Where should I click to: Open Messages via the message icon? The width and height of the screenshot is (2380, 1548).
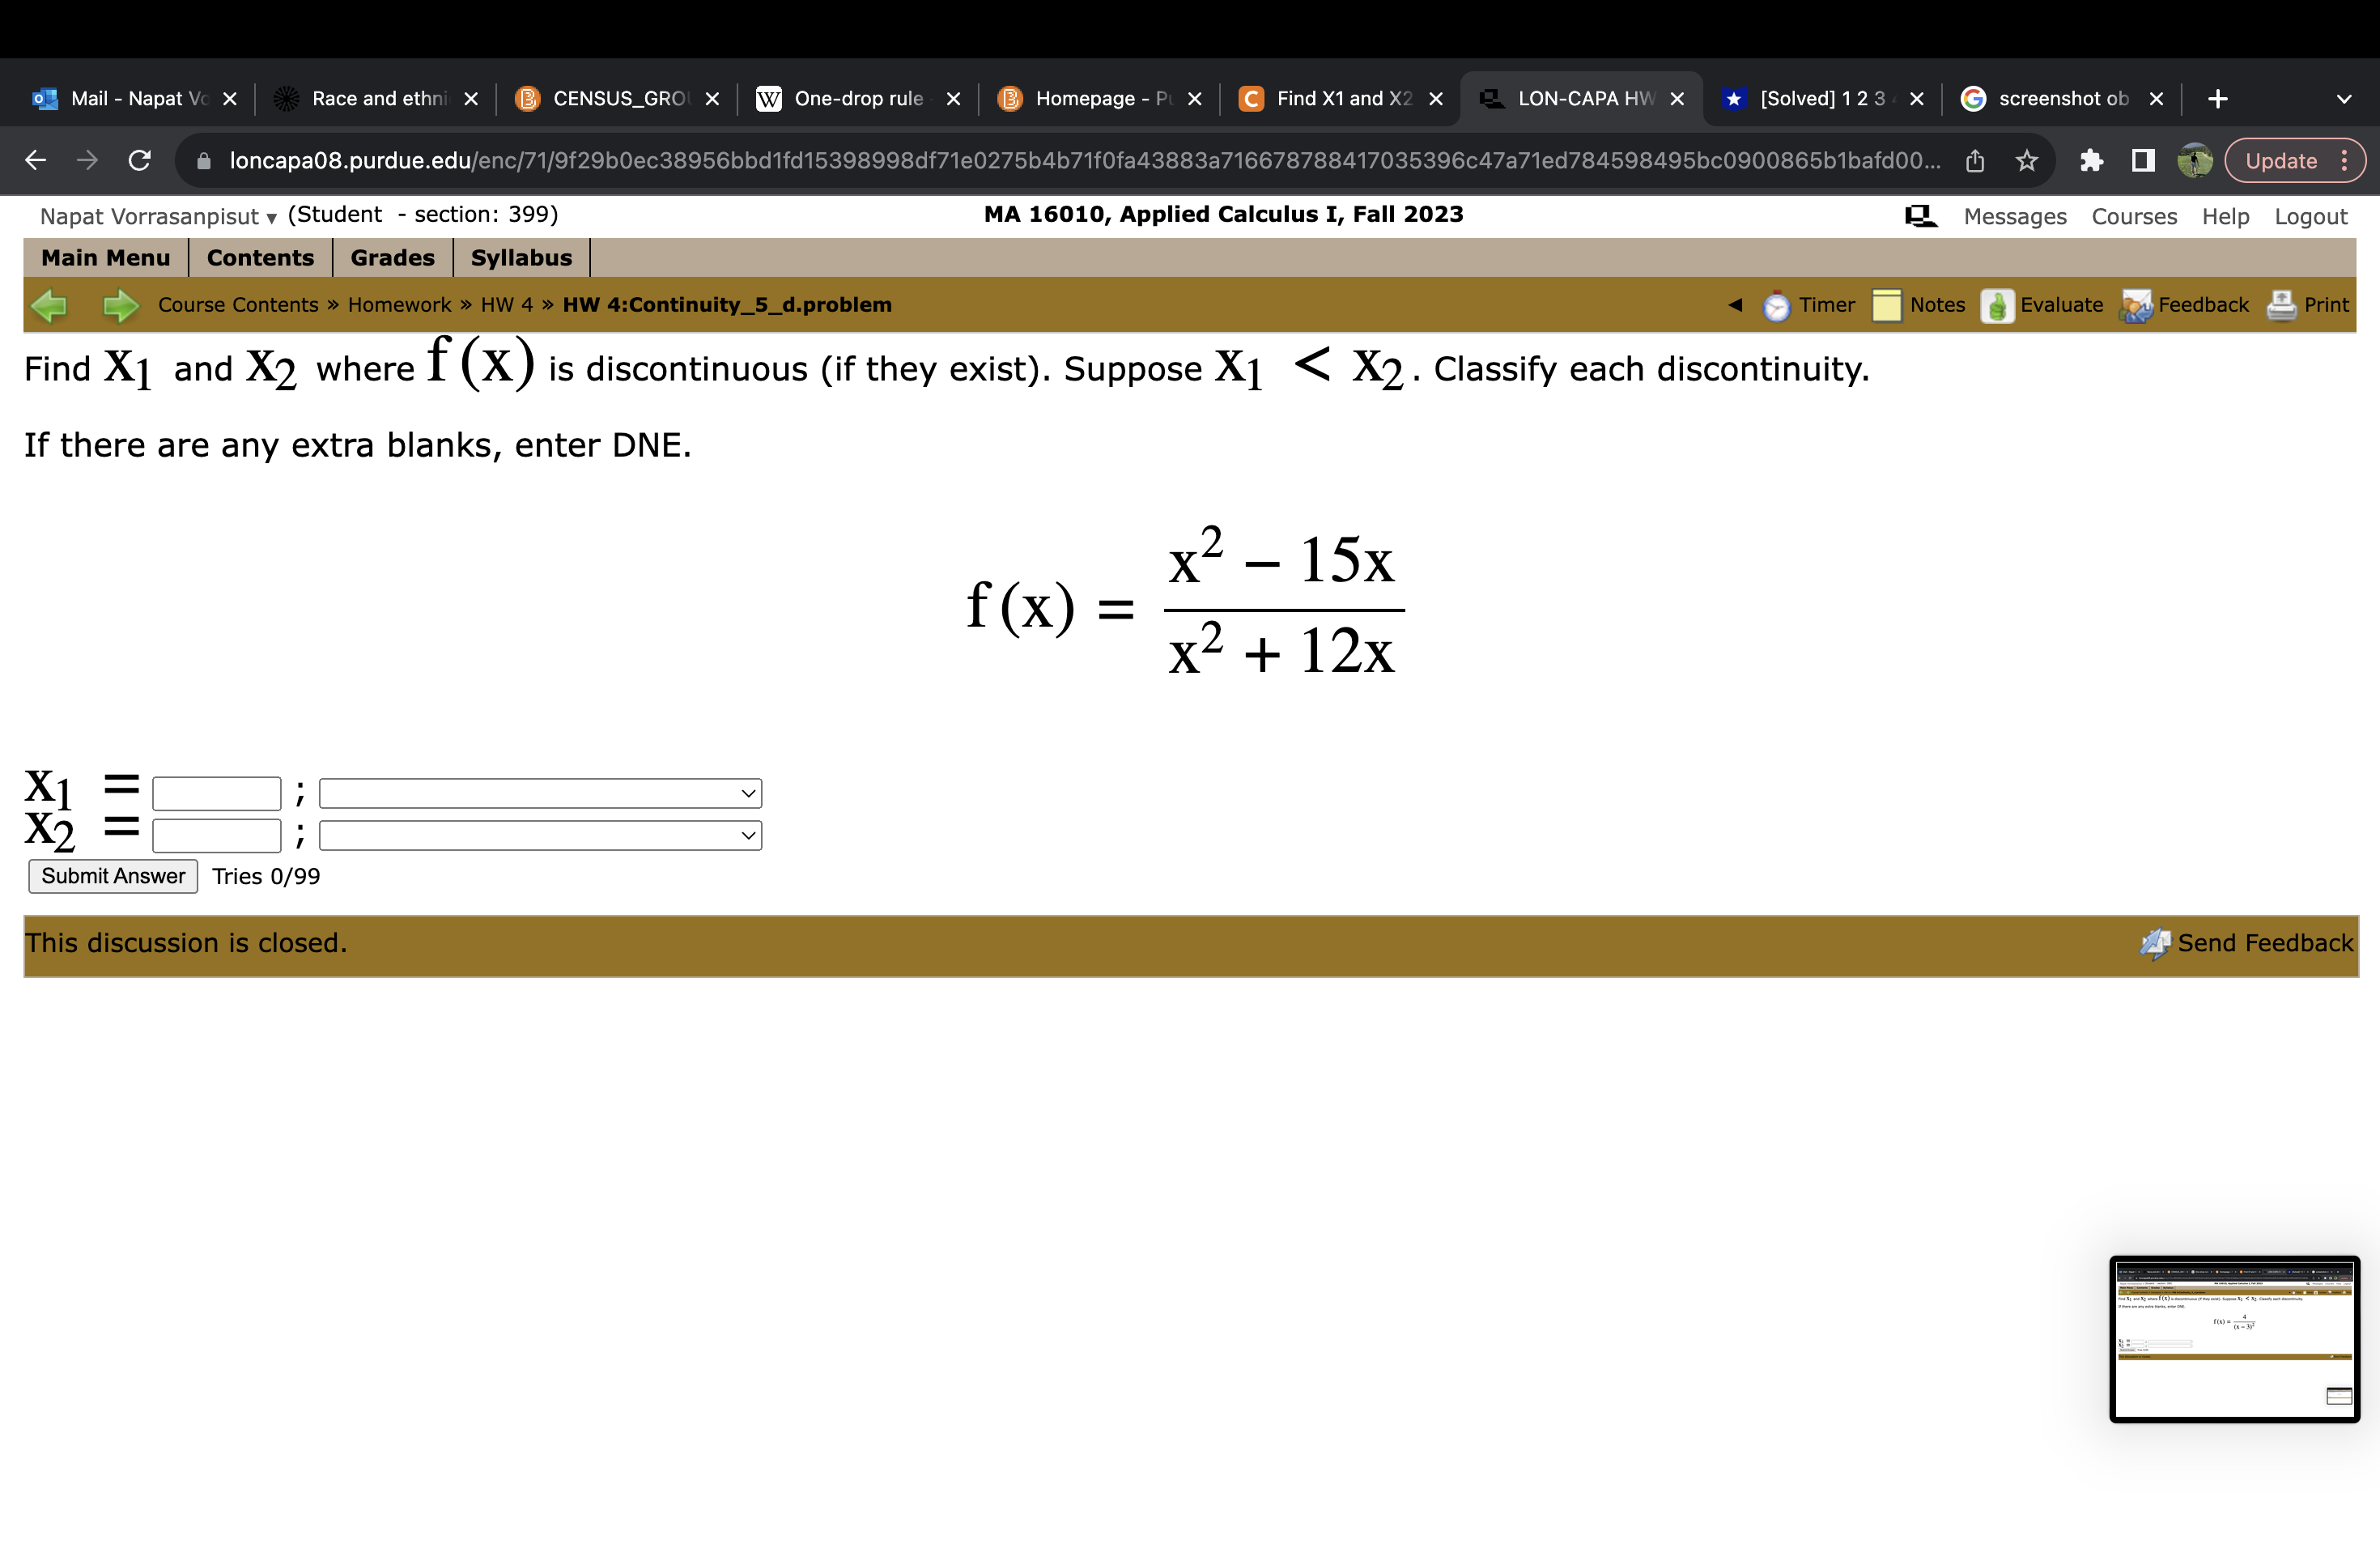[x=1919, y=215]
